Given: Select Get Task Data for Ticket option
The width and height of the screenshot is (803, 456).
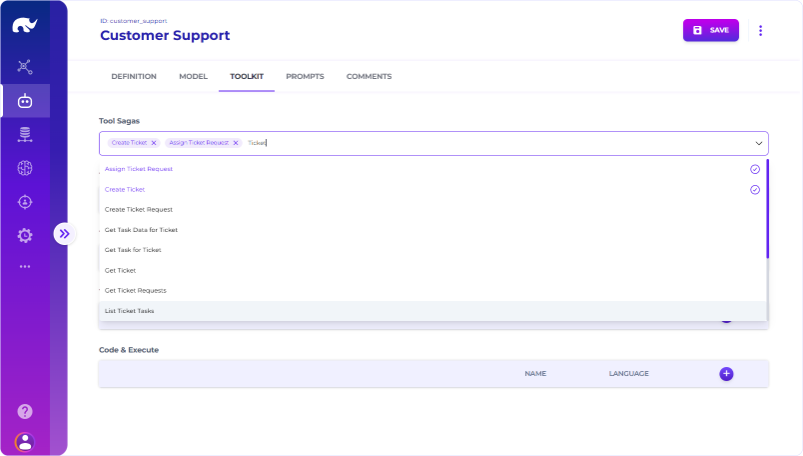Looking at the screenshot, I should (x=433, y=230).
